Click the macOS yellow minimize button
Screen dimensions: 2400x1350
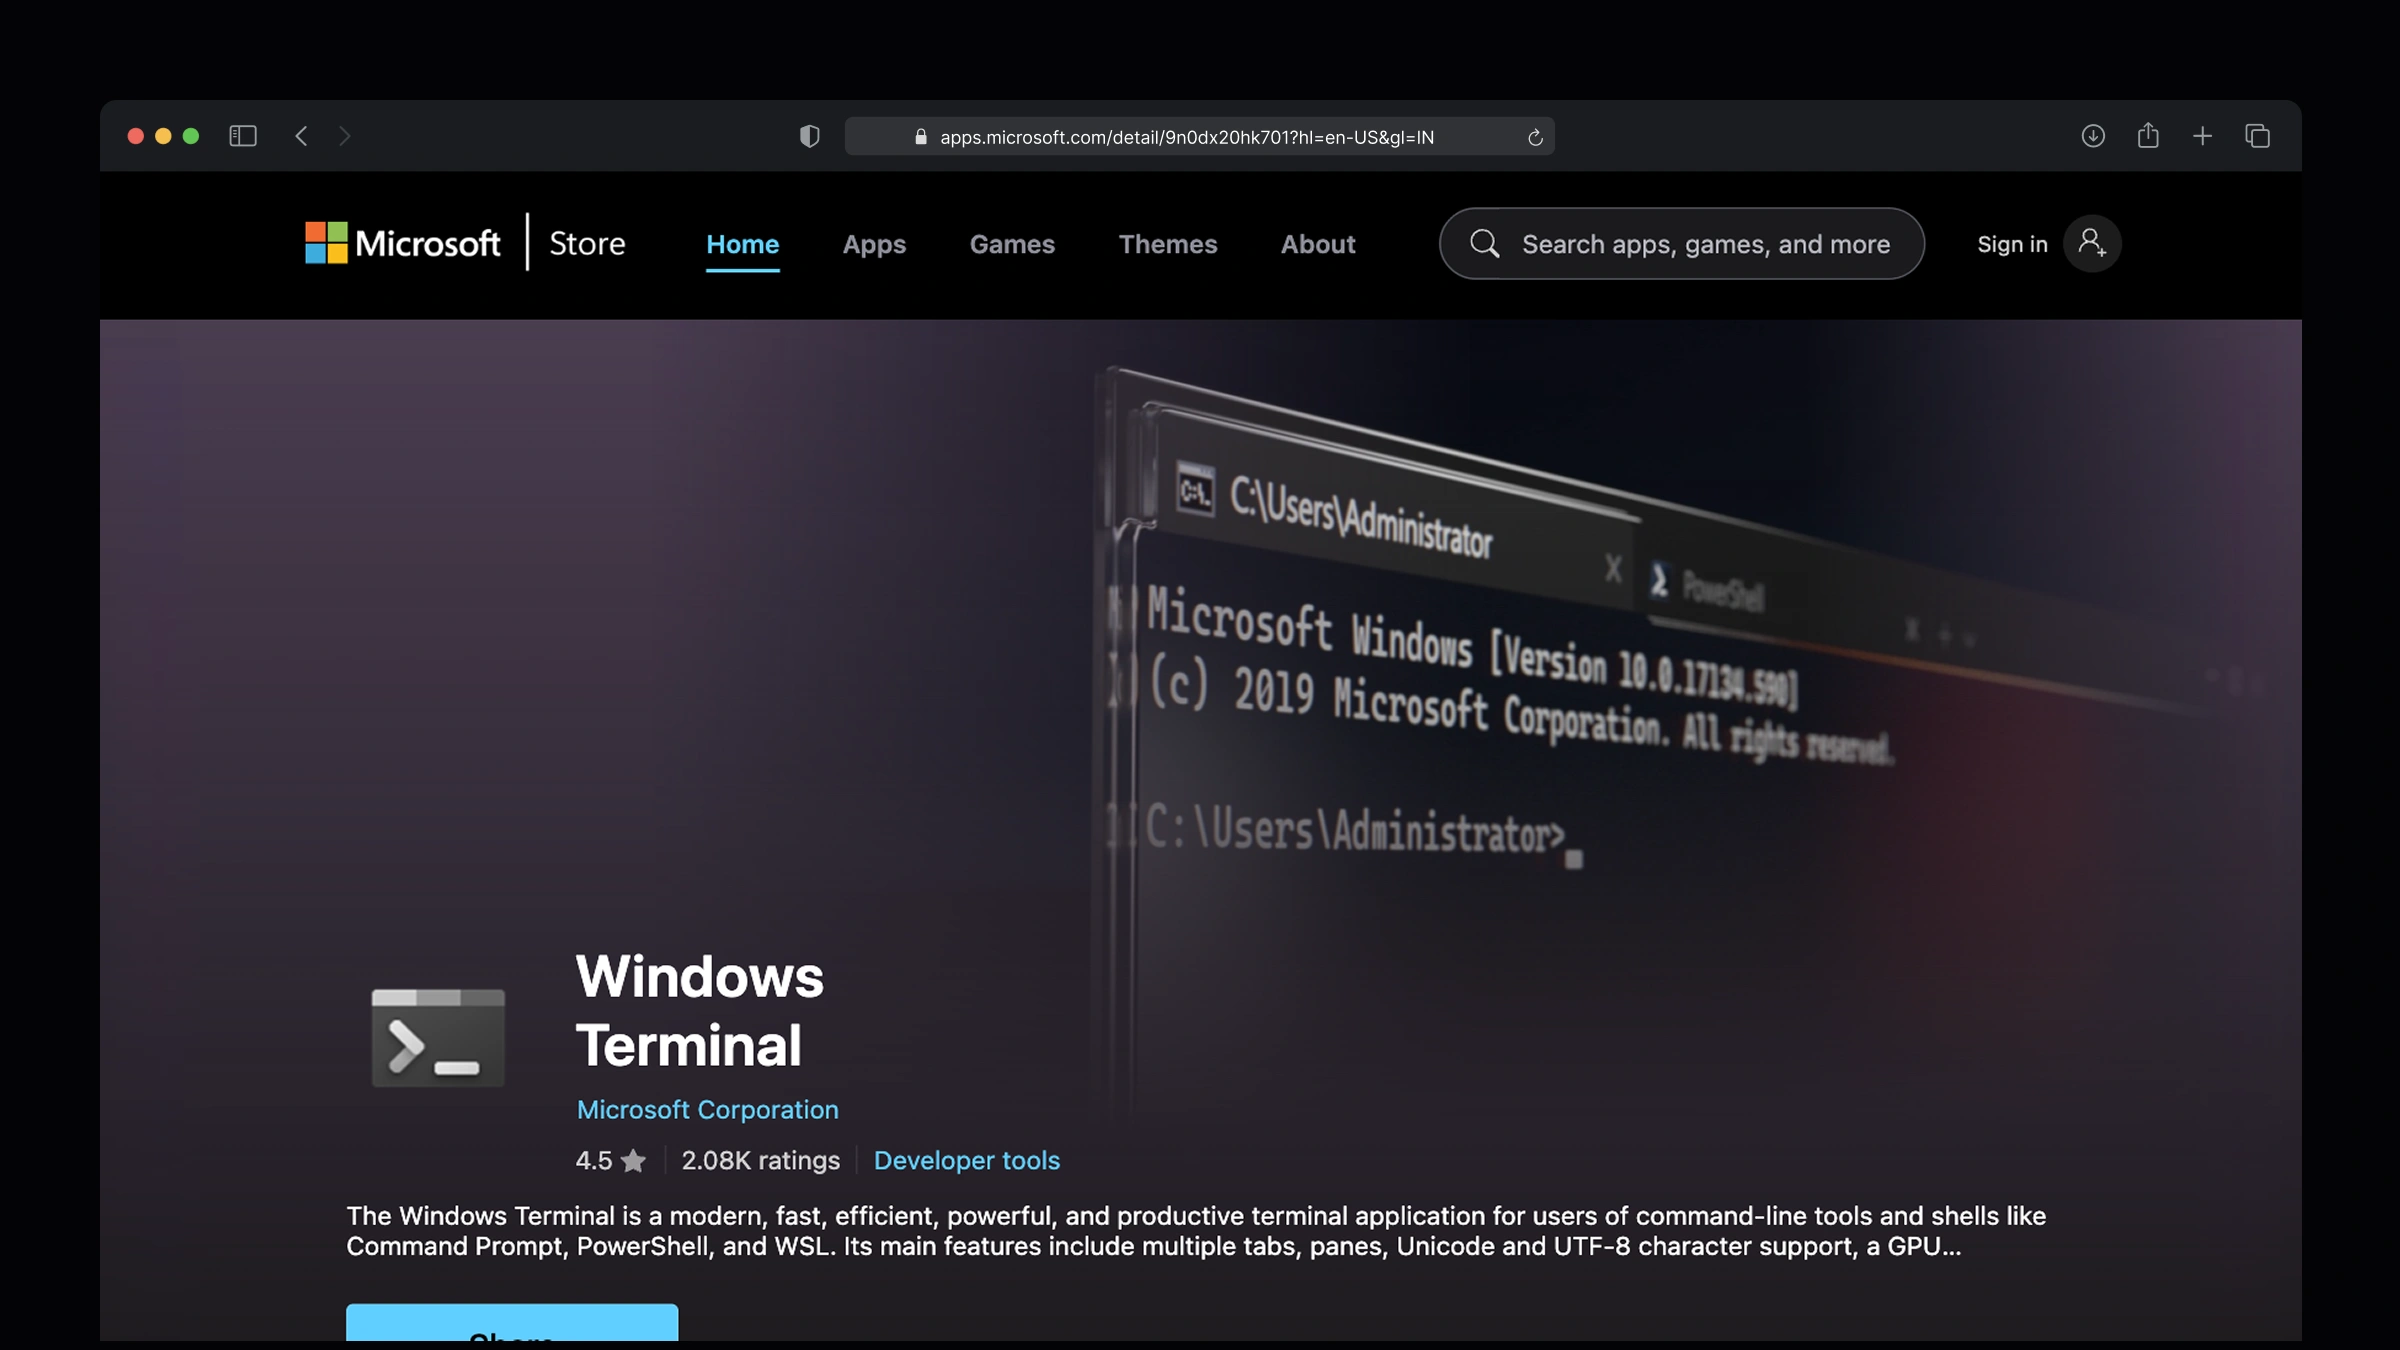click(x=163, y=136)
